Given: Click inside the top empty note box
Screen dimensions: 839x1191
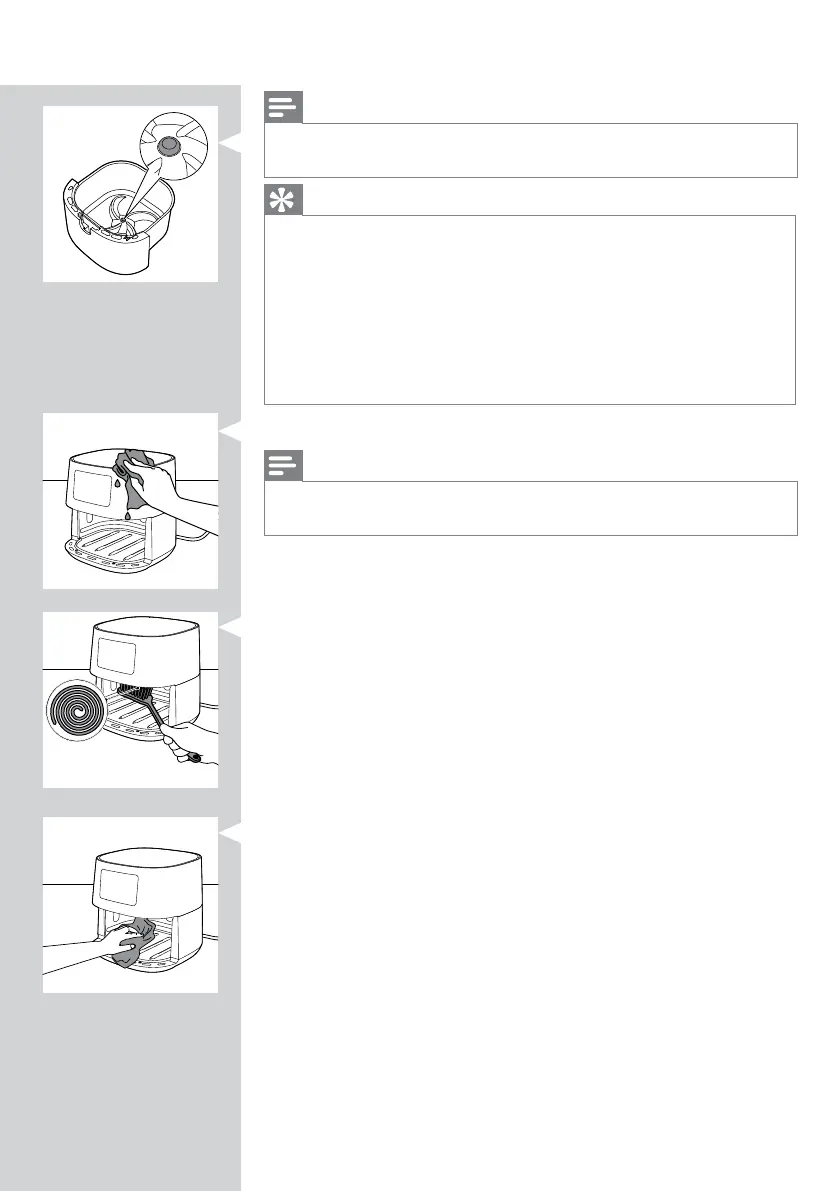Looking at the screenshot, I should pyautogui.click(x=531, y=150).
